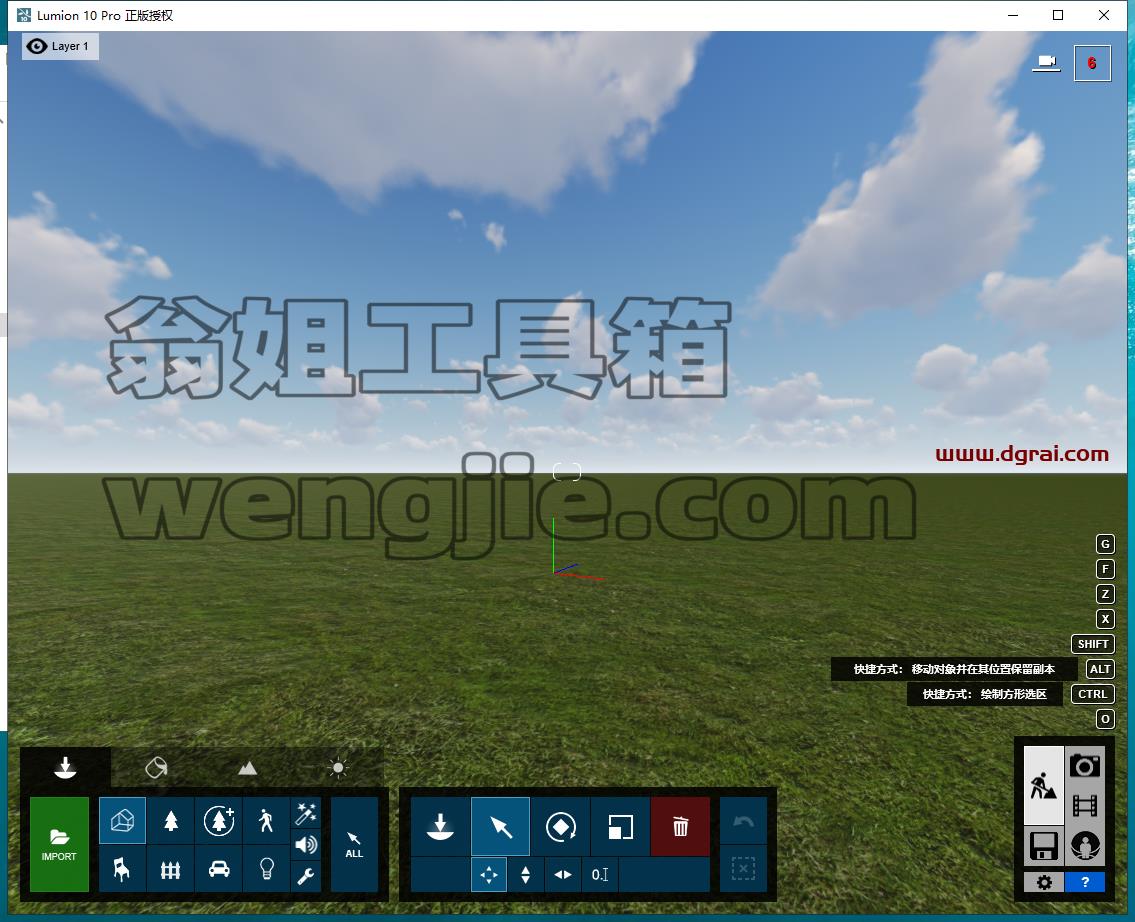Click the 快捷方式: 绘制方形选区 tooltip text

984,694
